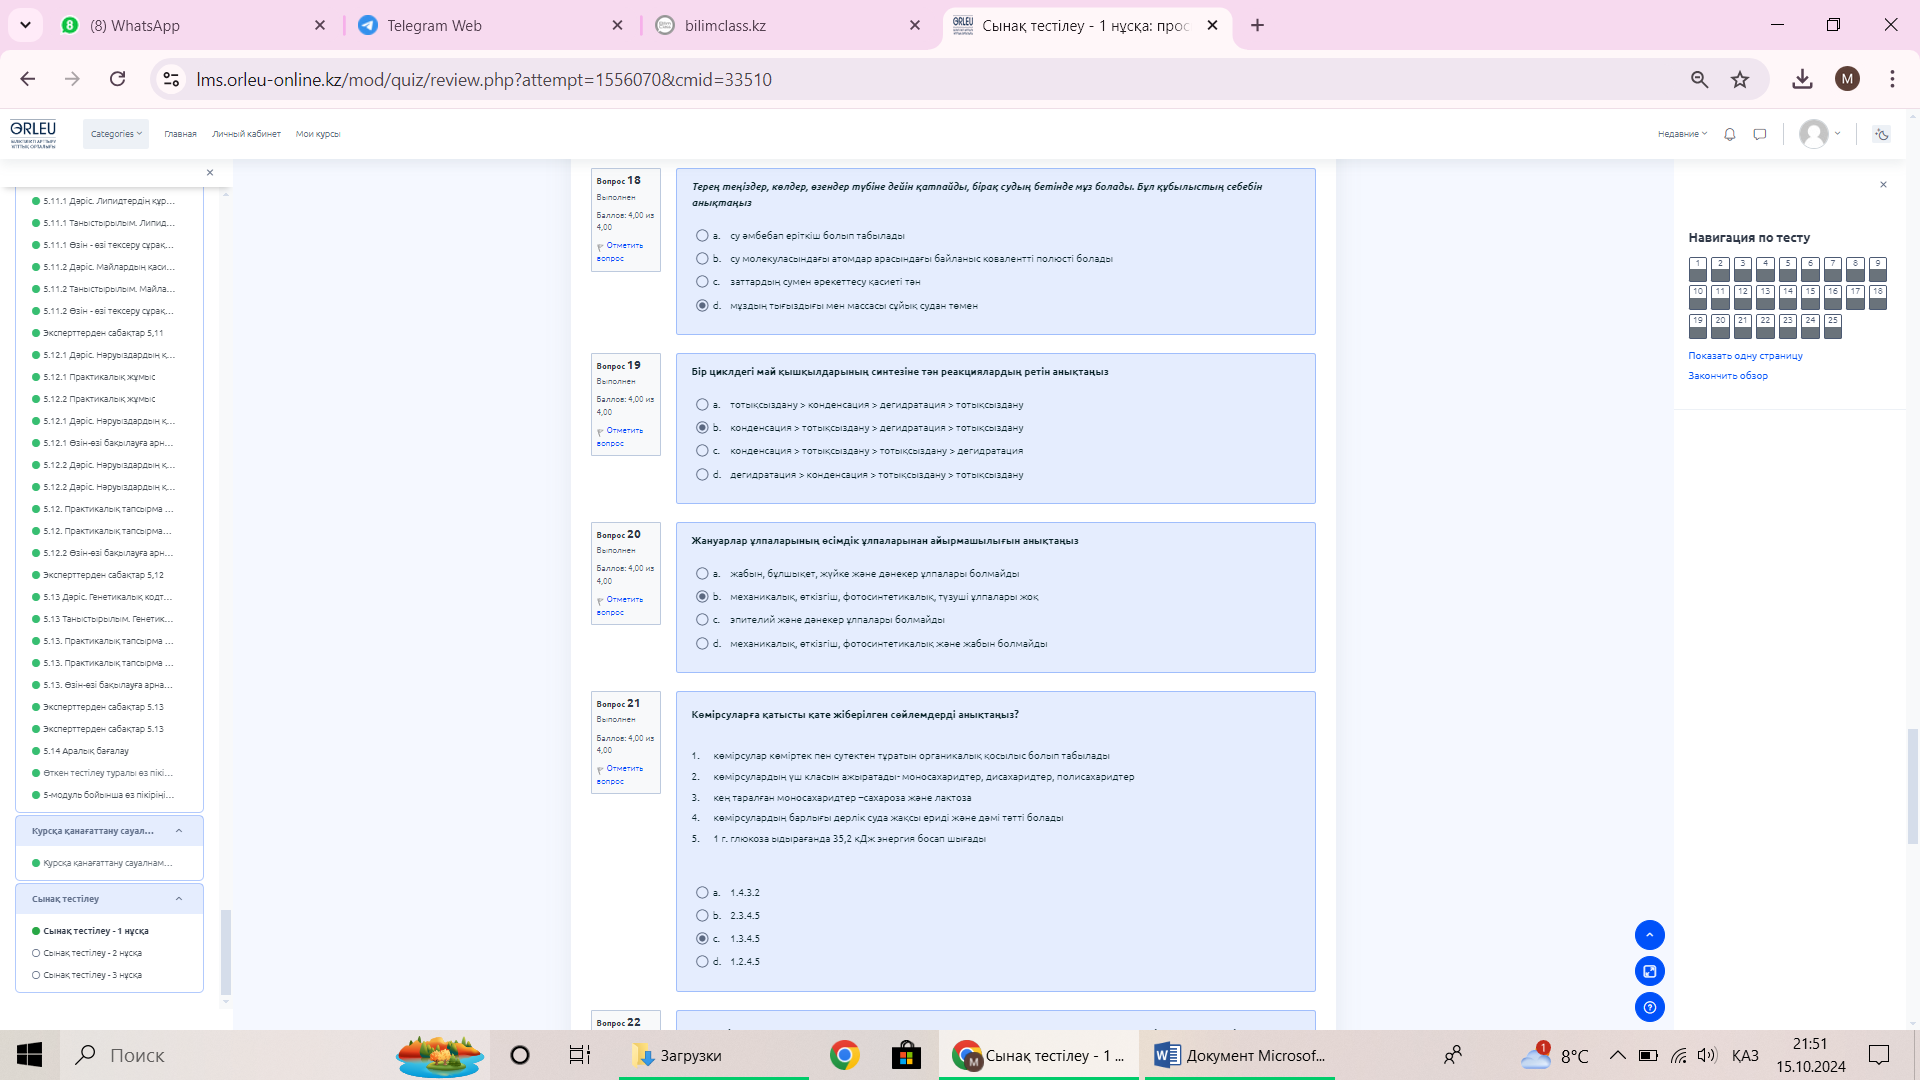This screenshot has height=1080, width=1920.
Task: Click the Закончить обзор link
Action: click(x=1727, y=376)
